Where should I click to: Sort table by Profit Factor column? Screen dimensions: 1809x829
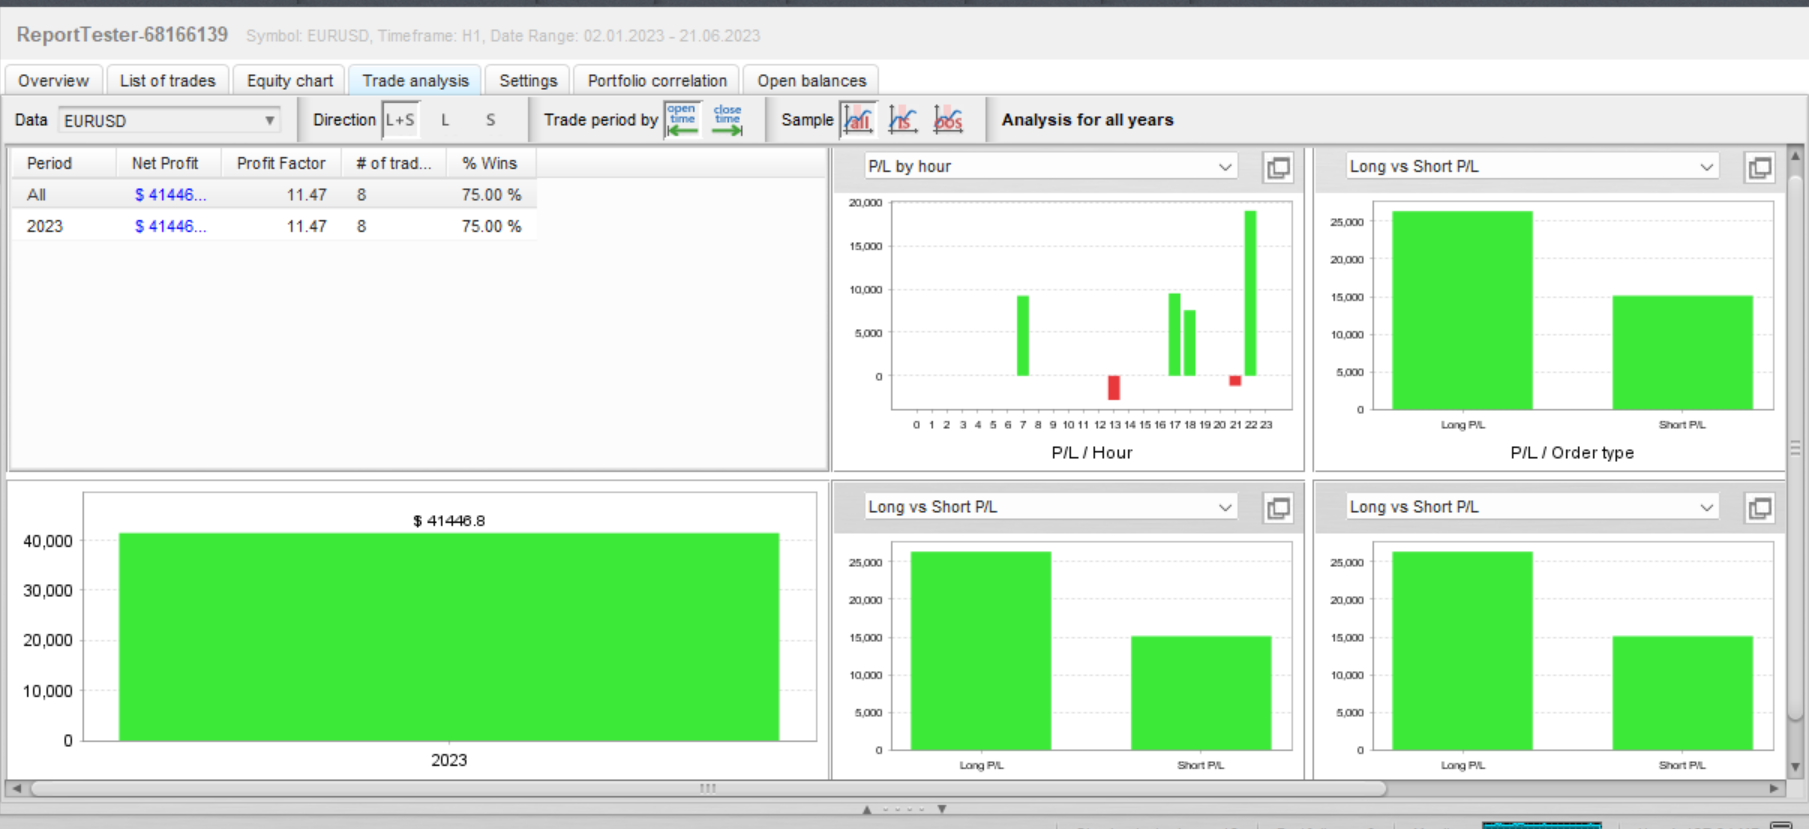click(x=281, y=163)
